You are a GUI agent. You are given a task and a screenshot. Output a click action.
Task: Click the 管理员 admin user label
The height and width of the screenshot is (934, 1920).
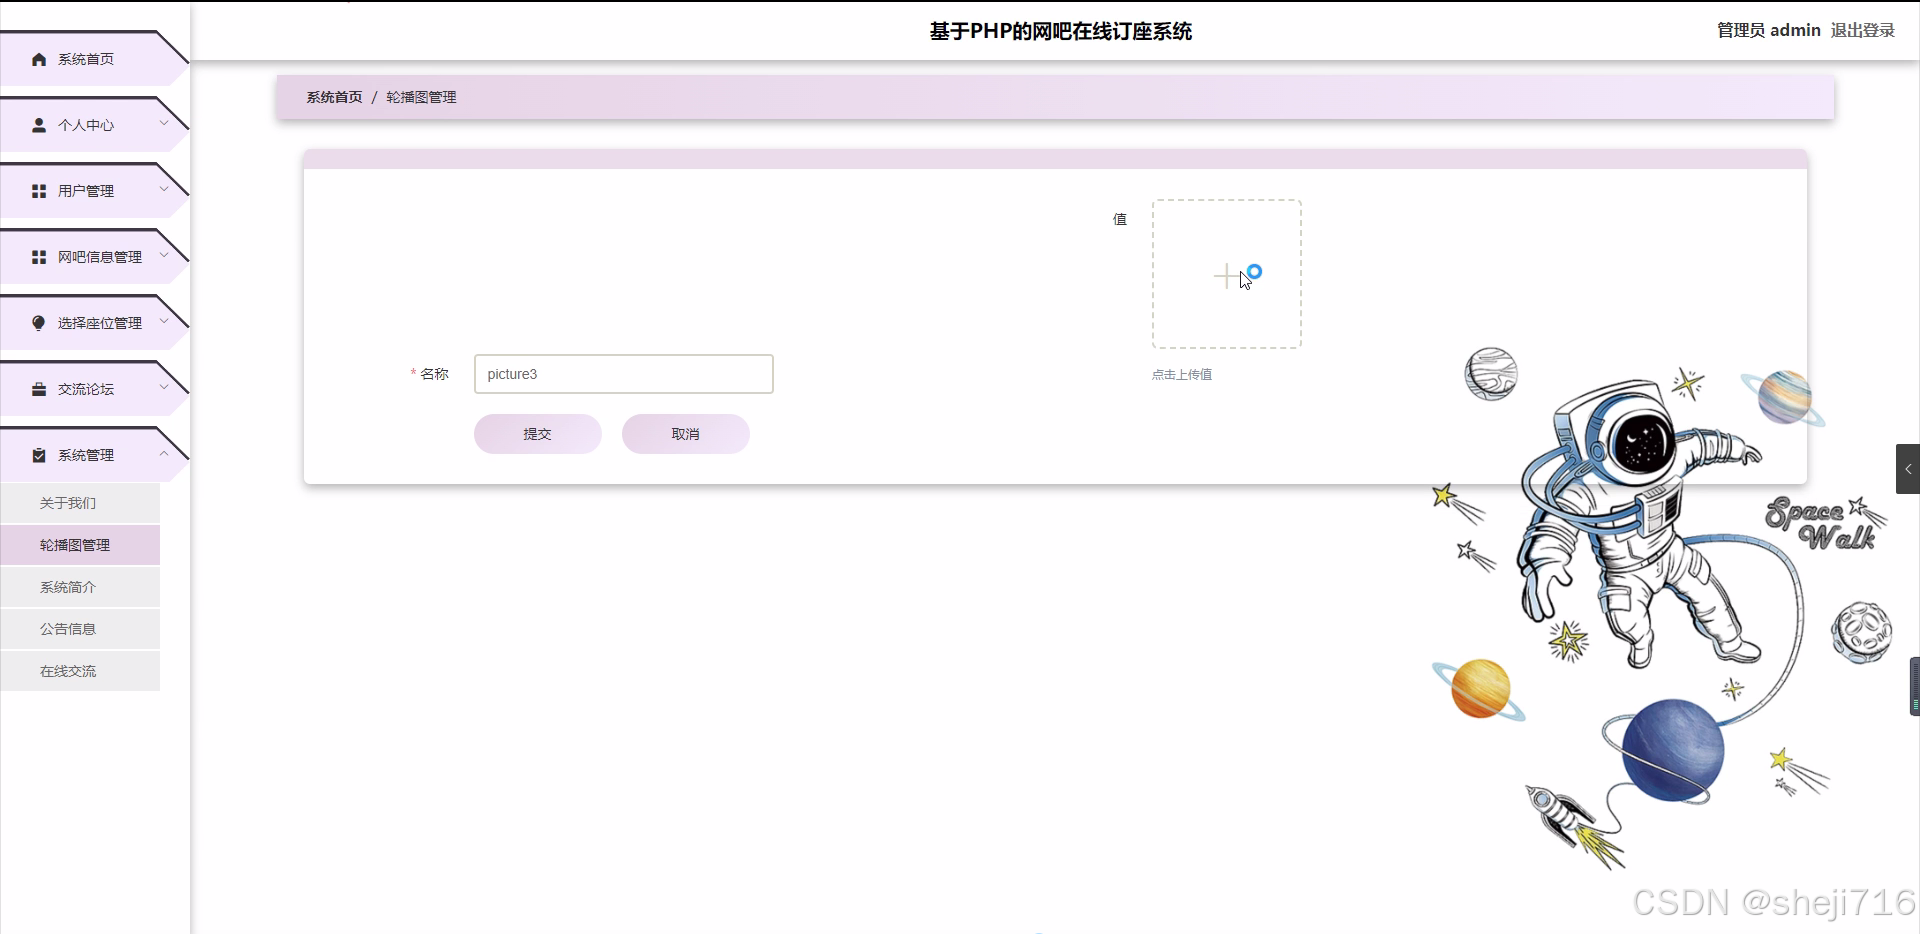click(1768, 30)
